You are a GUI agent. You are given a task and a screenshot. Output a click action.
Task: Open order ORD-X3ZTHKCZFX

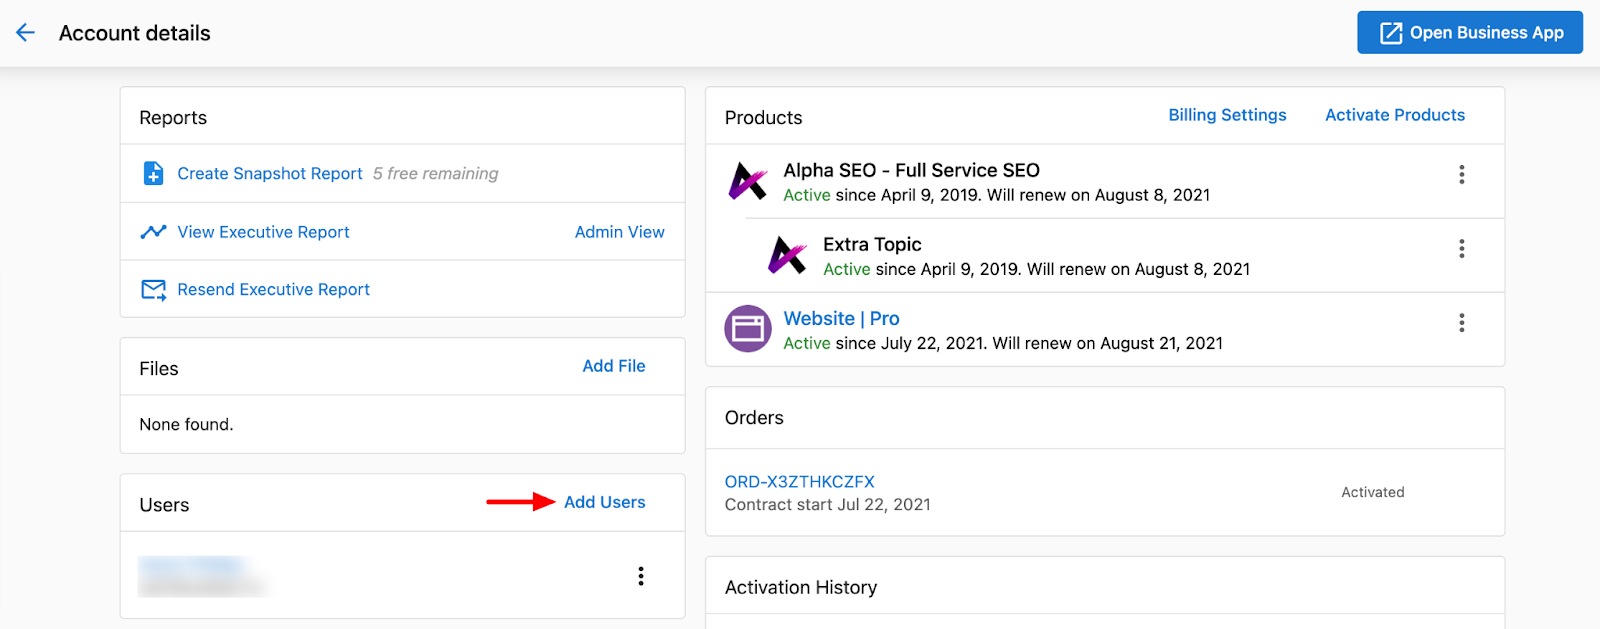click(799, 482)
